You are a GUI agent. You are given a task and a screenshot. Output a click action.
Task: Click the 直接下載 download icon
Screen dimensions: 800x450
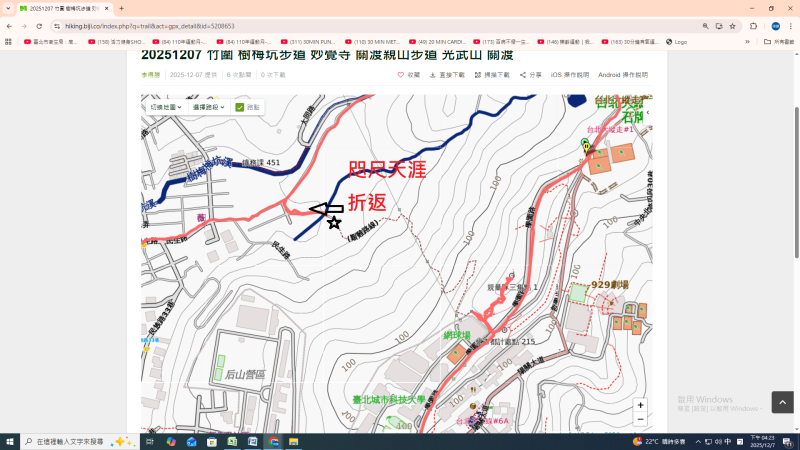click(x=433, y=75)
